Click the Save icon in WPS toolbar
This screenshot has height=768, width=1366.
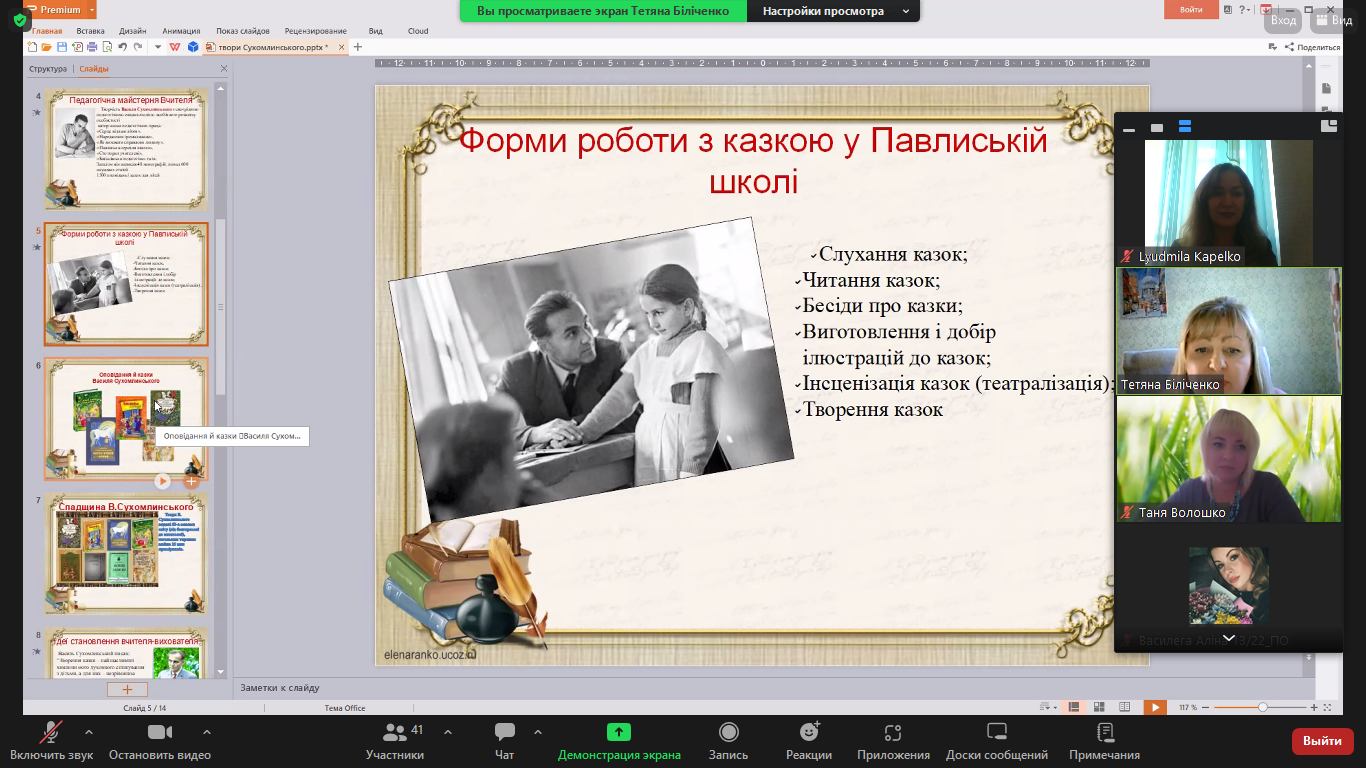(x=62, y=47)
